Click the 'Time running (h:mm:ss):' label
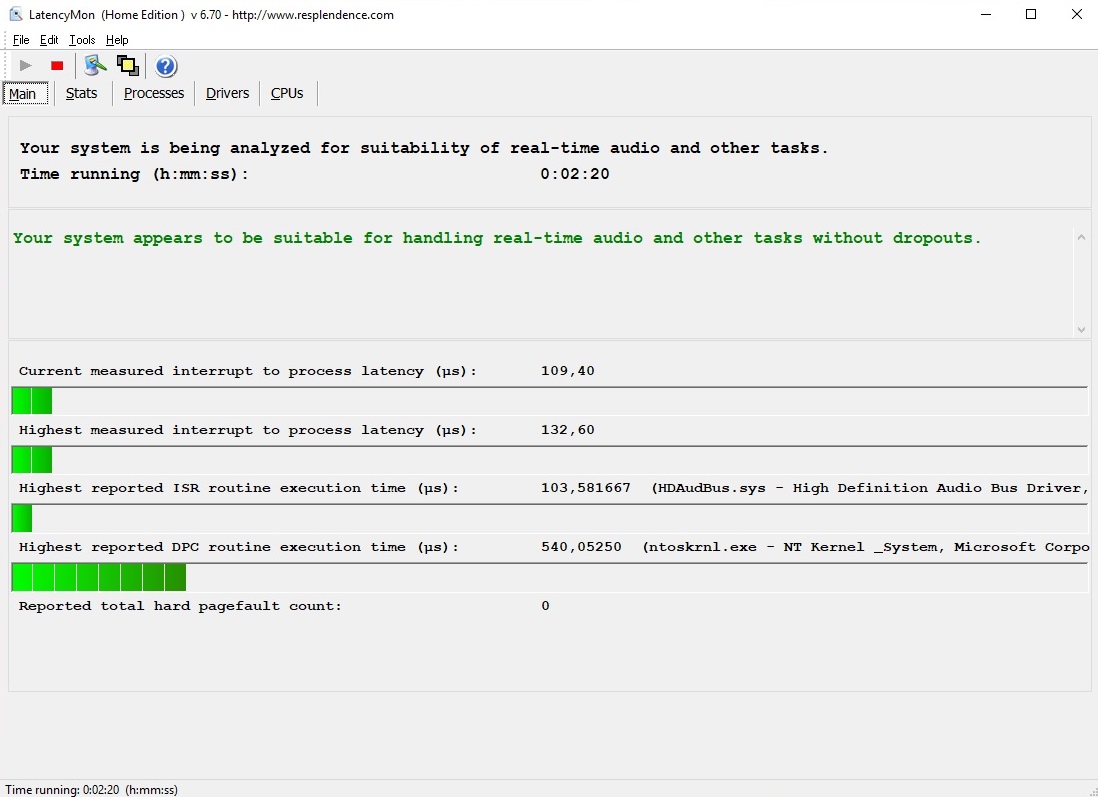Image resolution: width=1098 pixels, height=797 pixels. coord(134,174)
